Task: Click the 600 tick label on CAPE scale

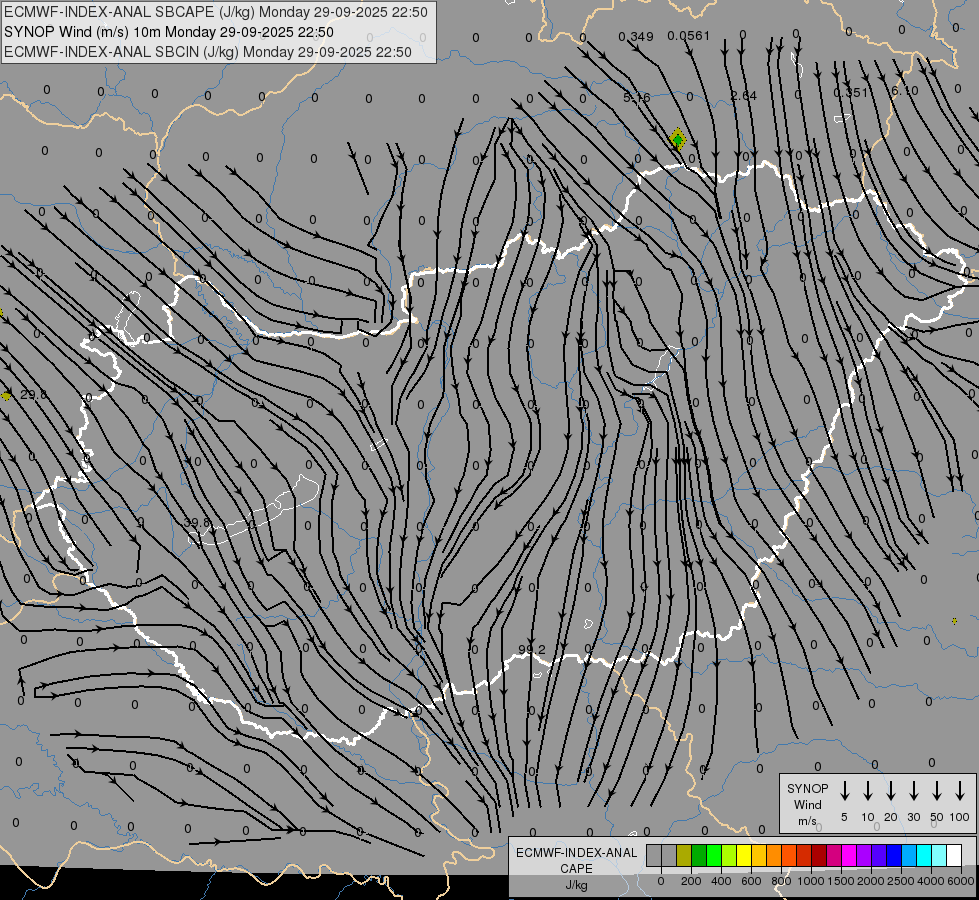Action: click(751, 881)
